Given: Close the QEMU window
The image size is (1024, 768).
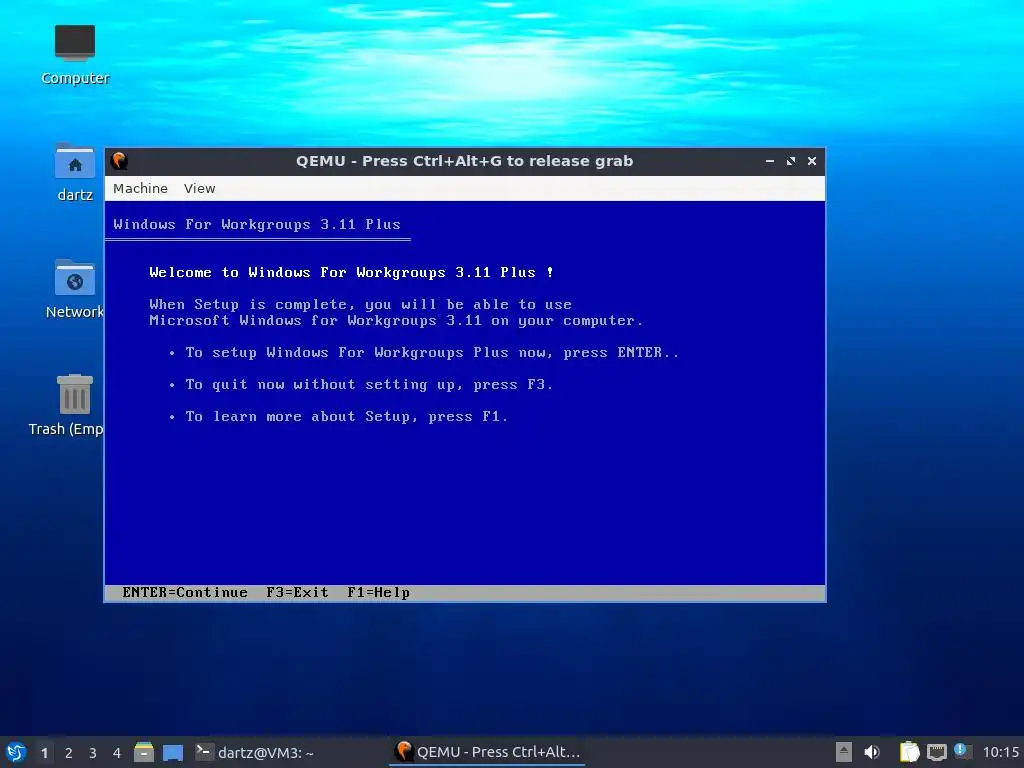Looking at the screenshot, I should [812, 161].
